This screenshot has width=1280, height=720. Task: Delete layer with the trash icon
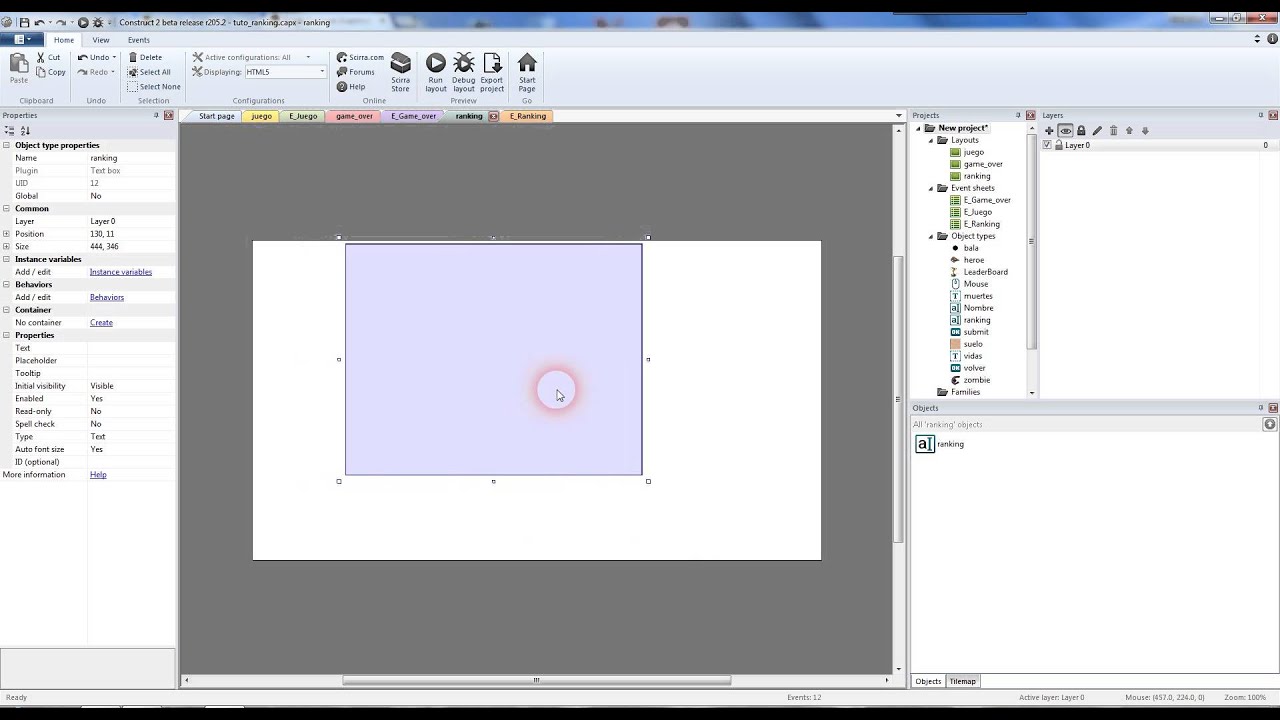click(1113, 131)
